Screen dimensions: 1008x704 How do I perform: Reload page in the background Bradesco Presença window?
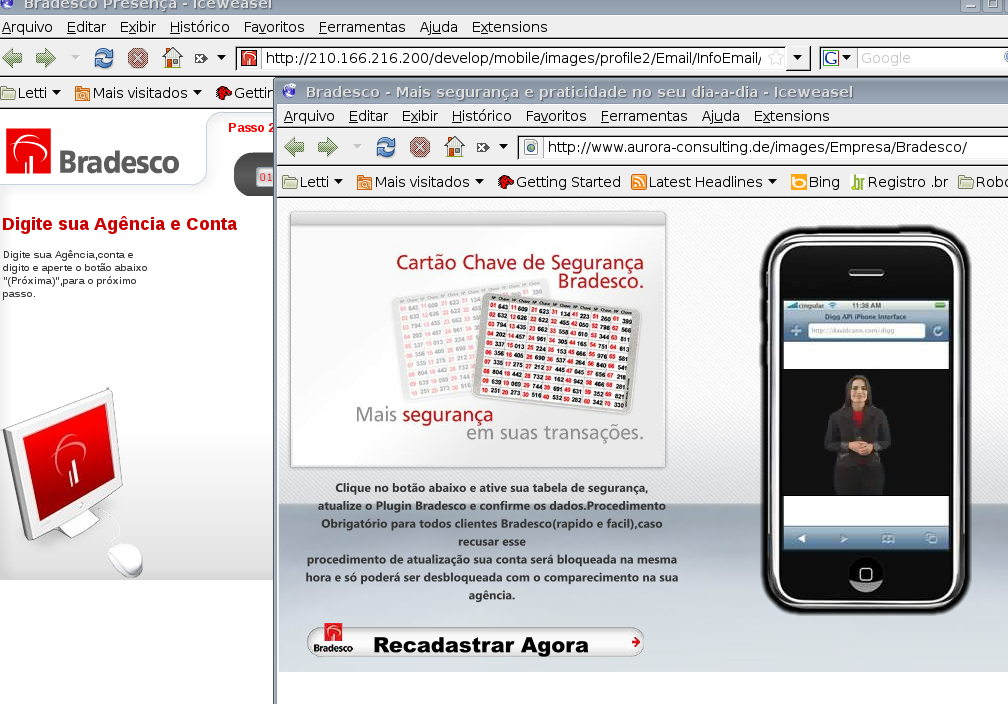(x=104, y=59)
